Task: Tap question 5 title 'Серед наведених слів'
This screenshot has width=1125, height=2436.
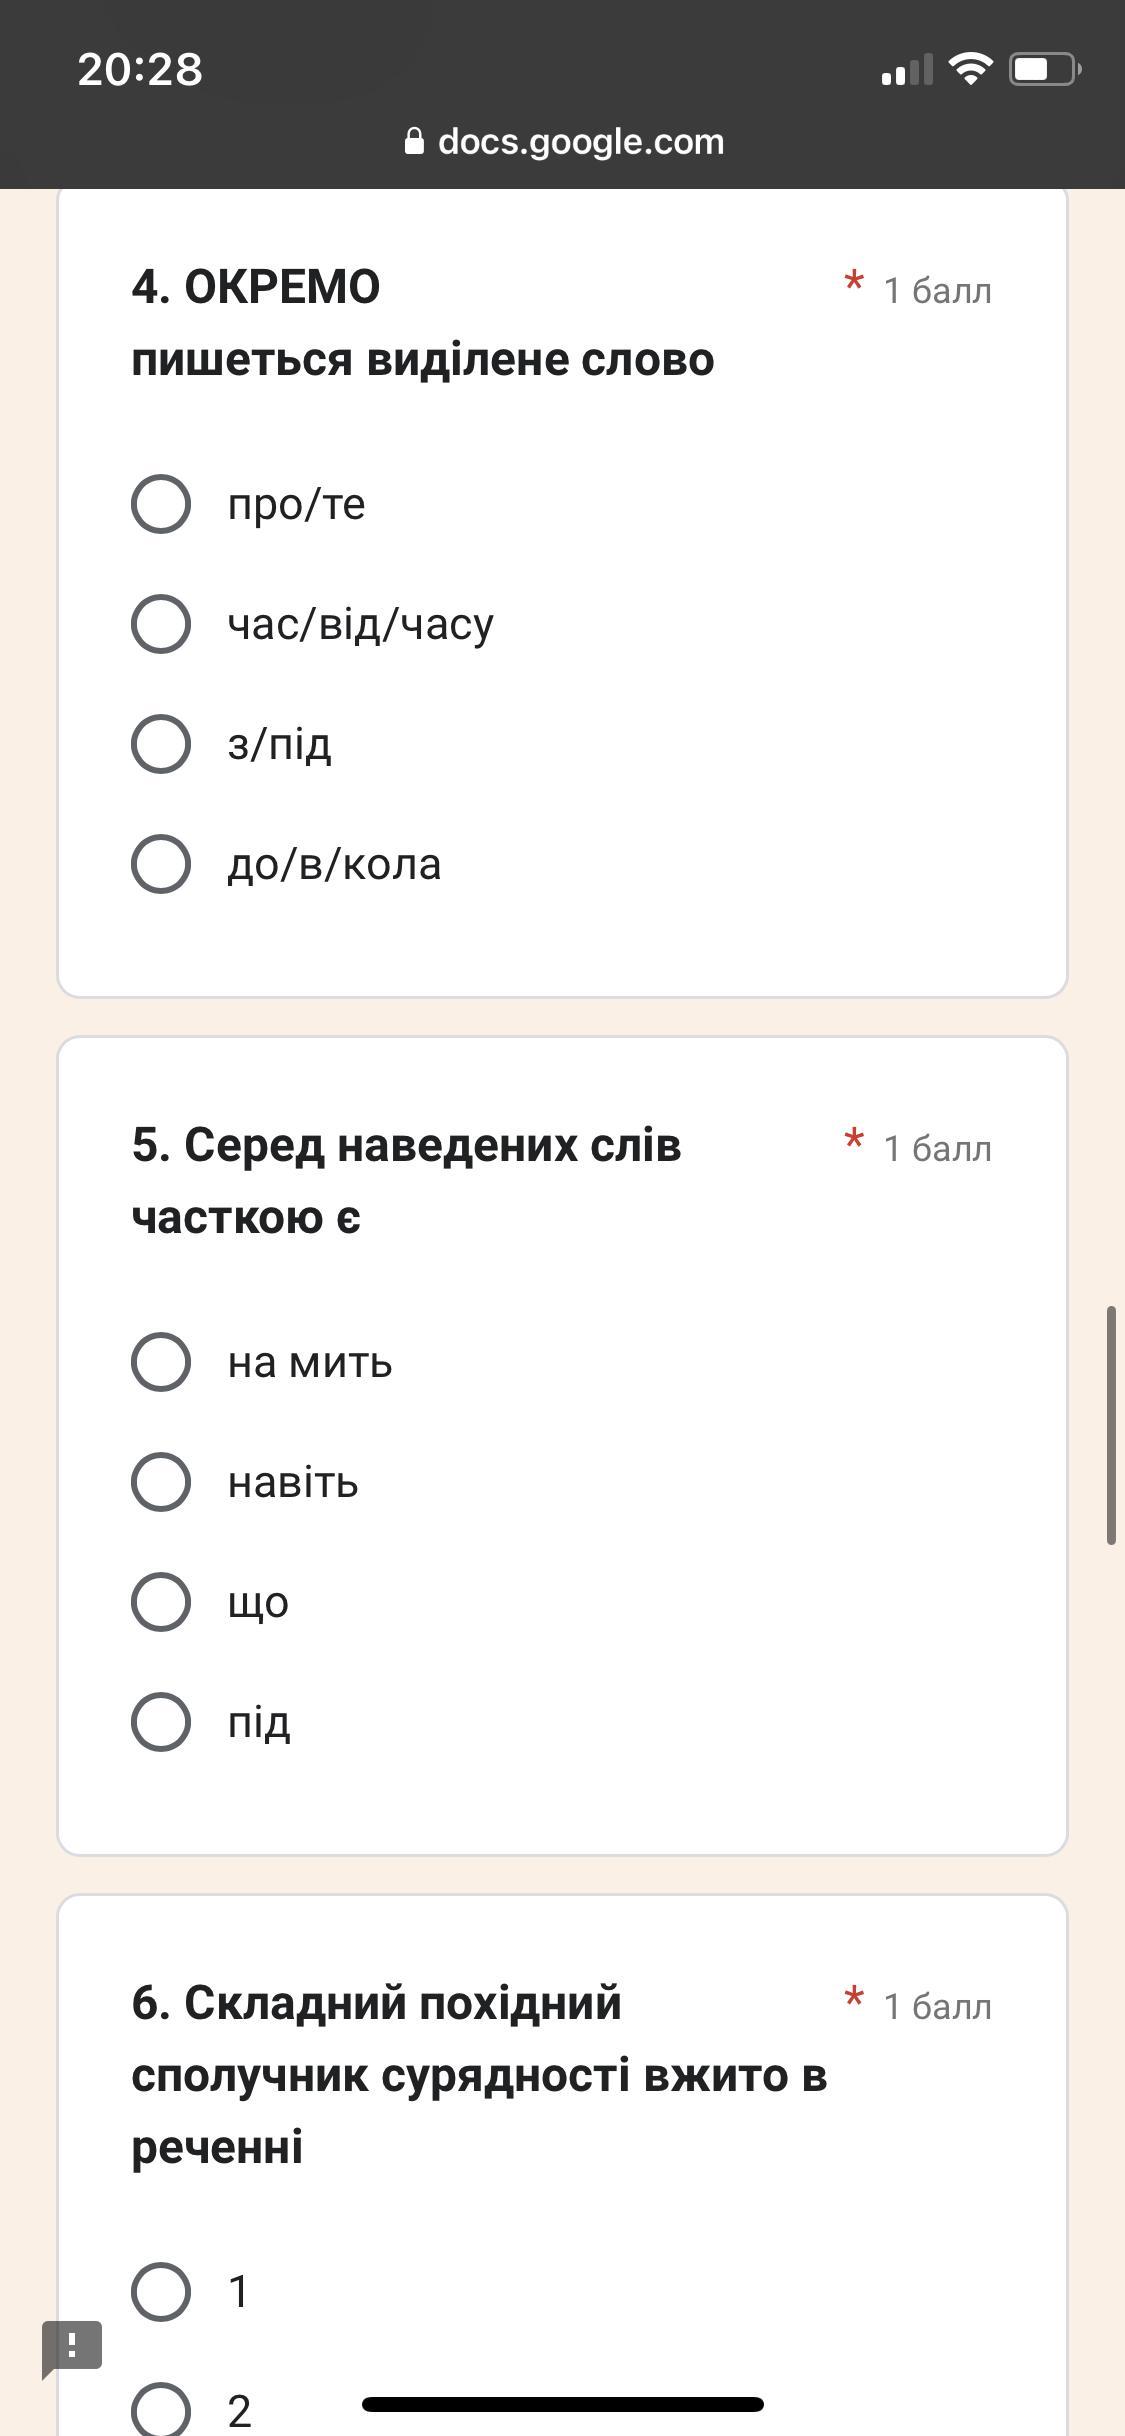Action: point(406,1146)
